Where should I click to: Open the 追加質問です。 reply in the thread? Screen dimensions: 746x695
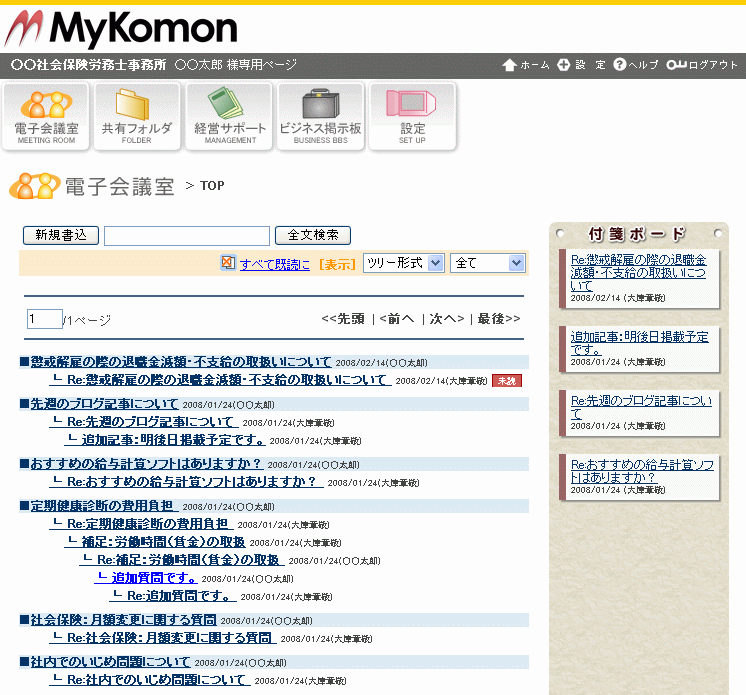coord(155,578)
